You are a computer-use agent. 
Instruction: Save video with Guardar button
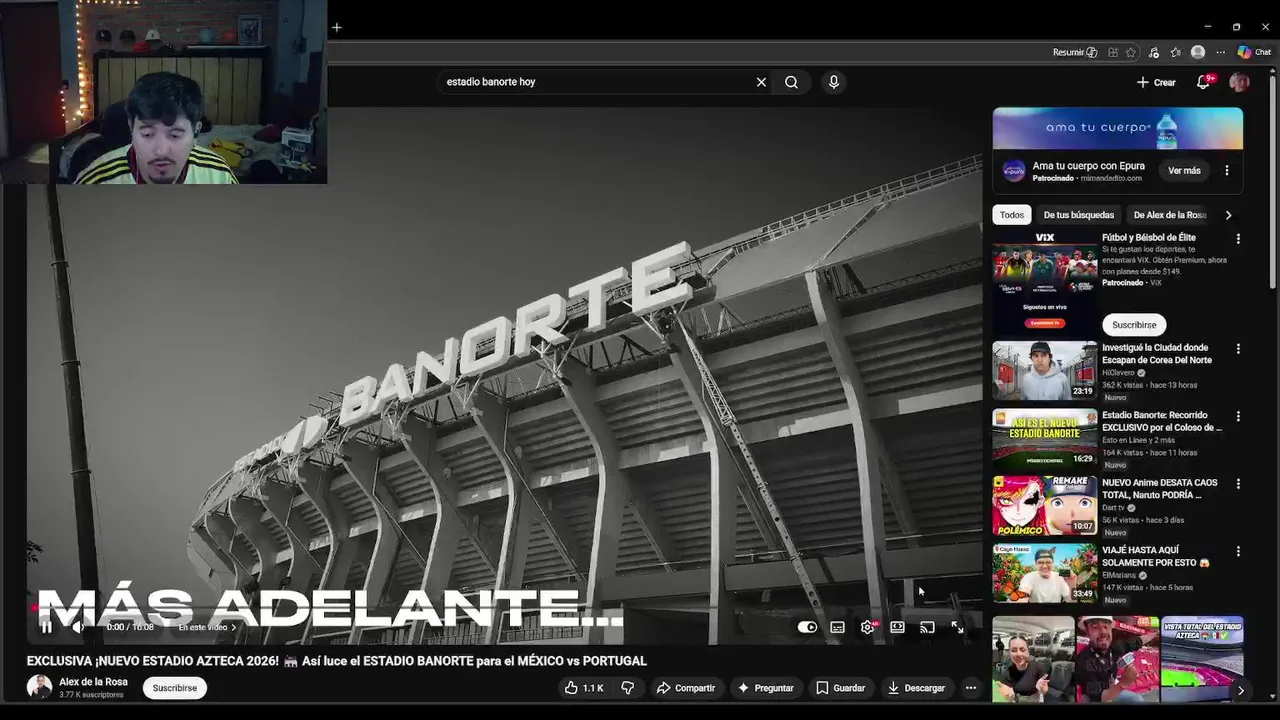pyautogui.click(x=840, y=688)
